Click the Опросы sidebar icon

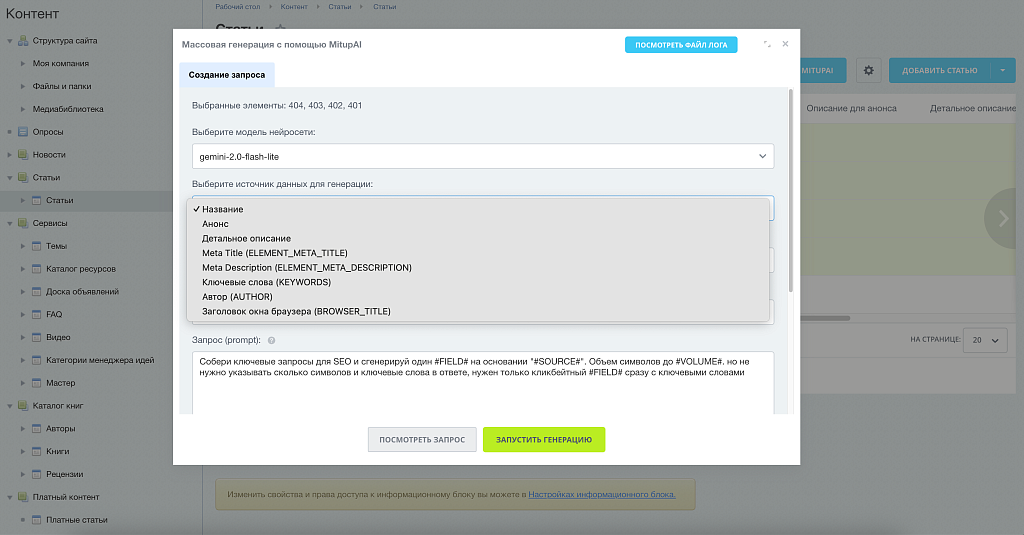tap(22, 132)
